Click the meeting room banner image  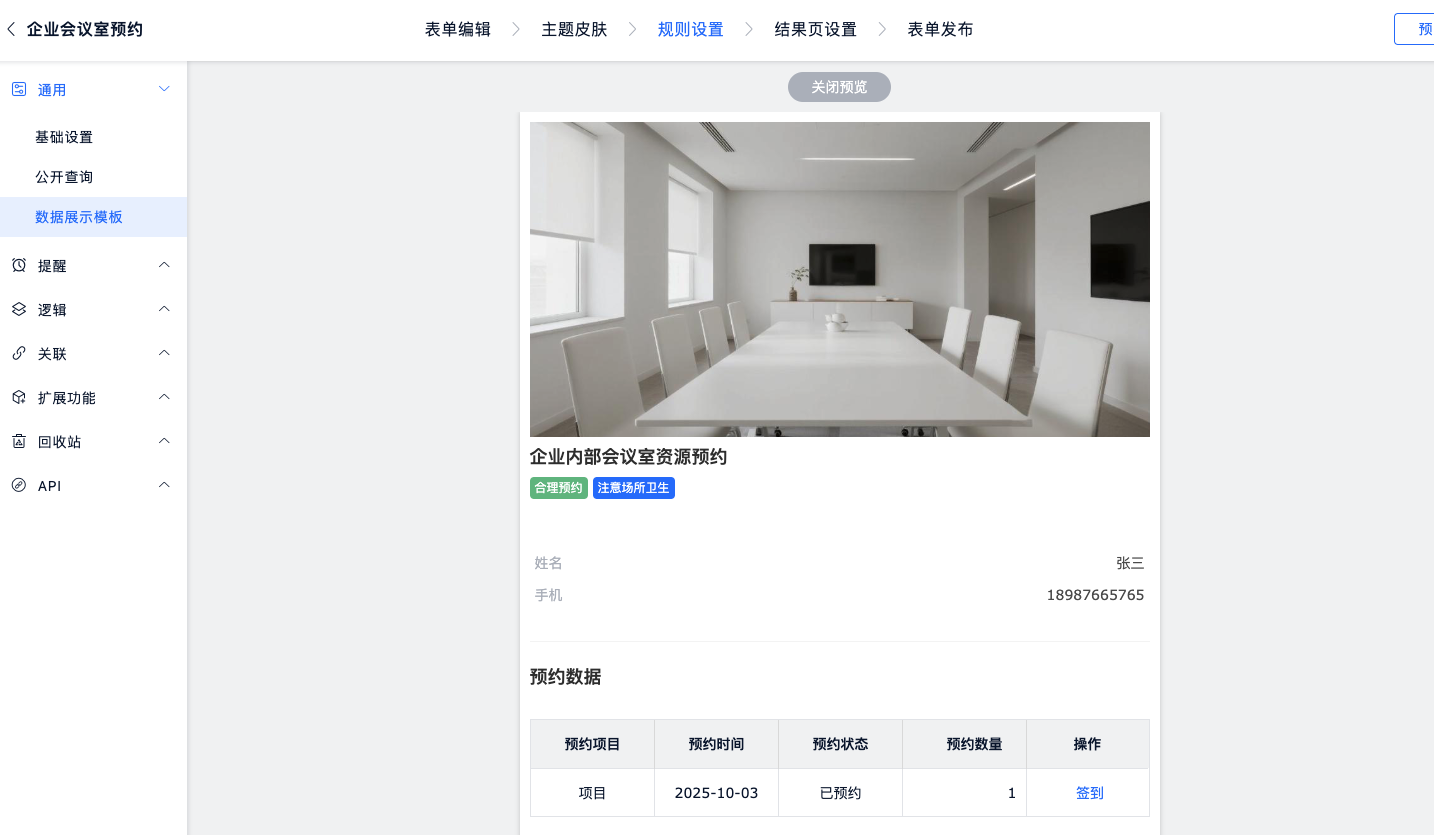coord(839,279)
